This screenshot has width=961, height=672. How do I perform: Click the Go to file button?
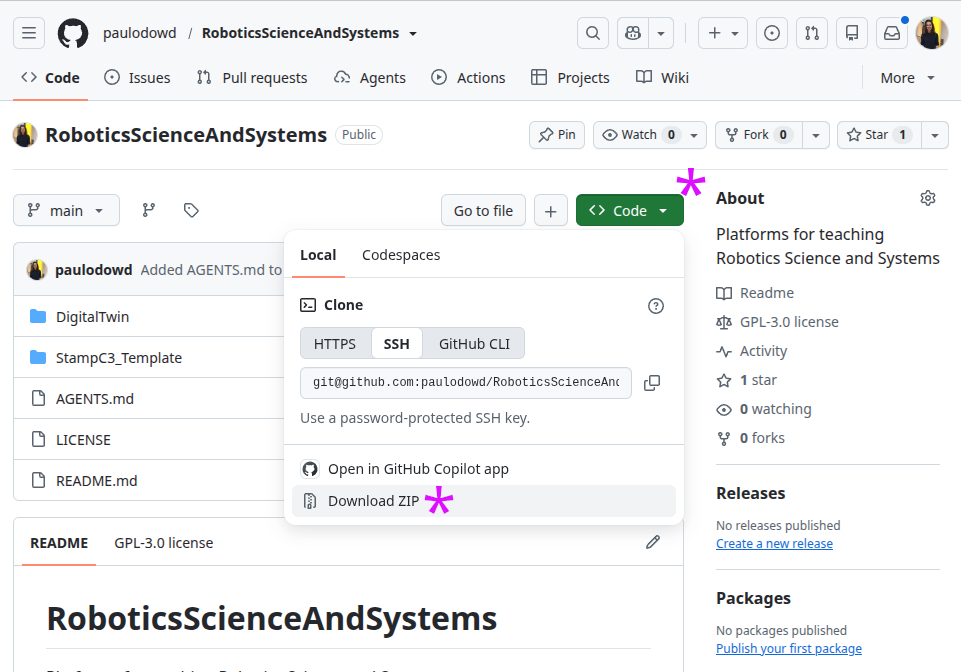(x=483, y=210)
